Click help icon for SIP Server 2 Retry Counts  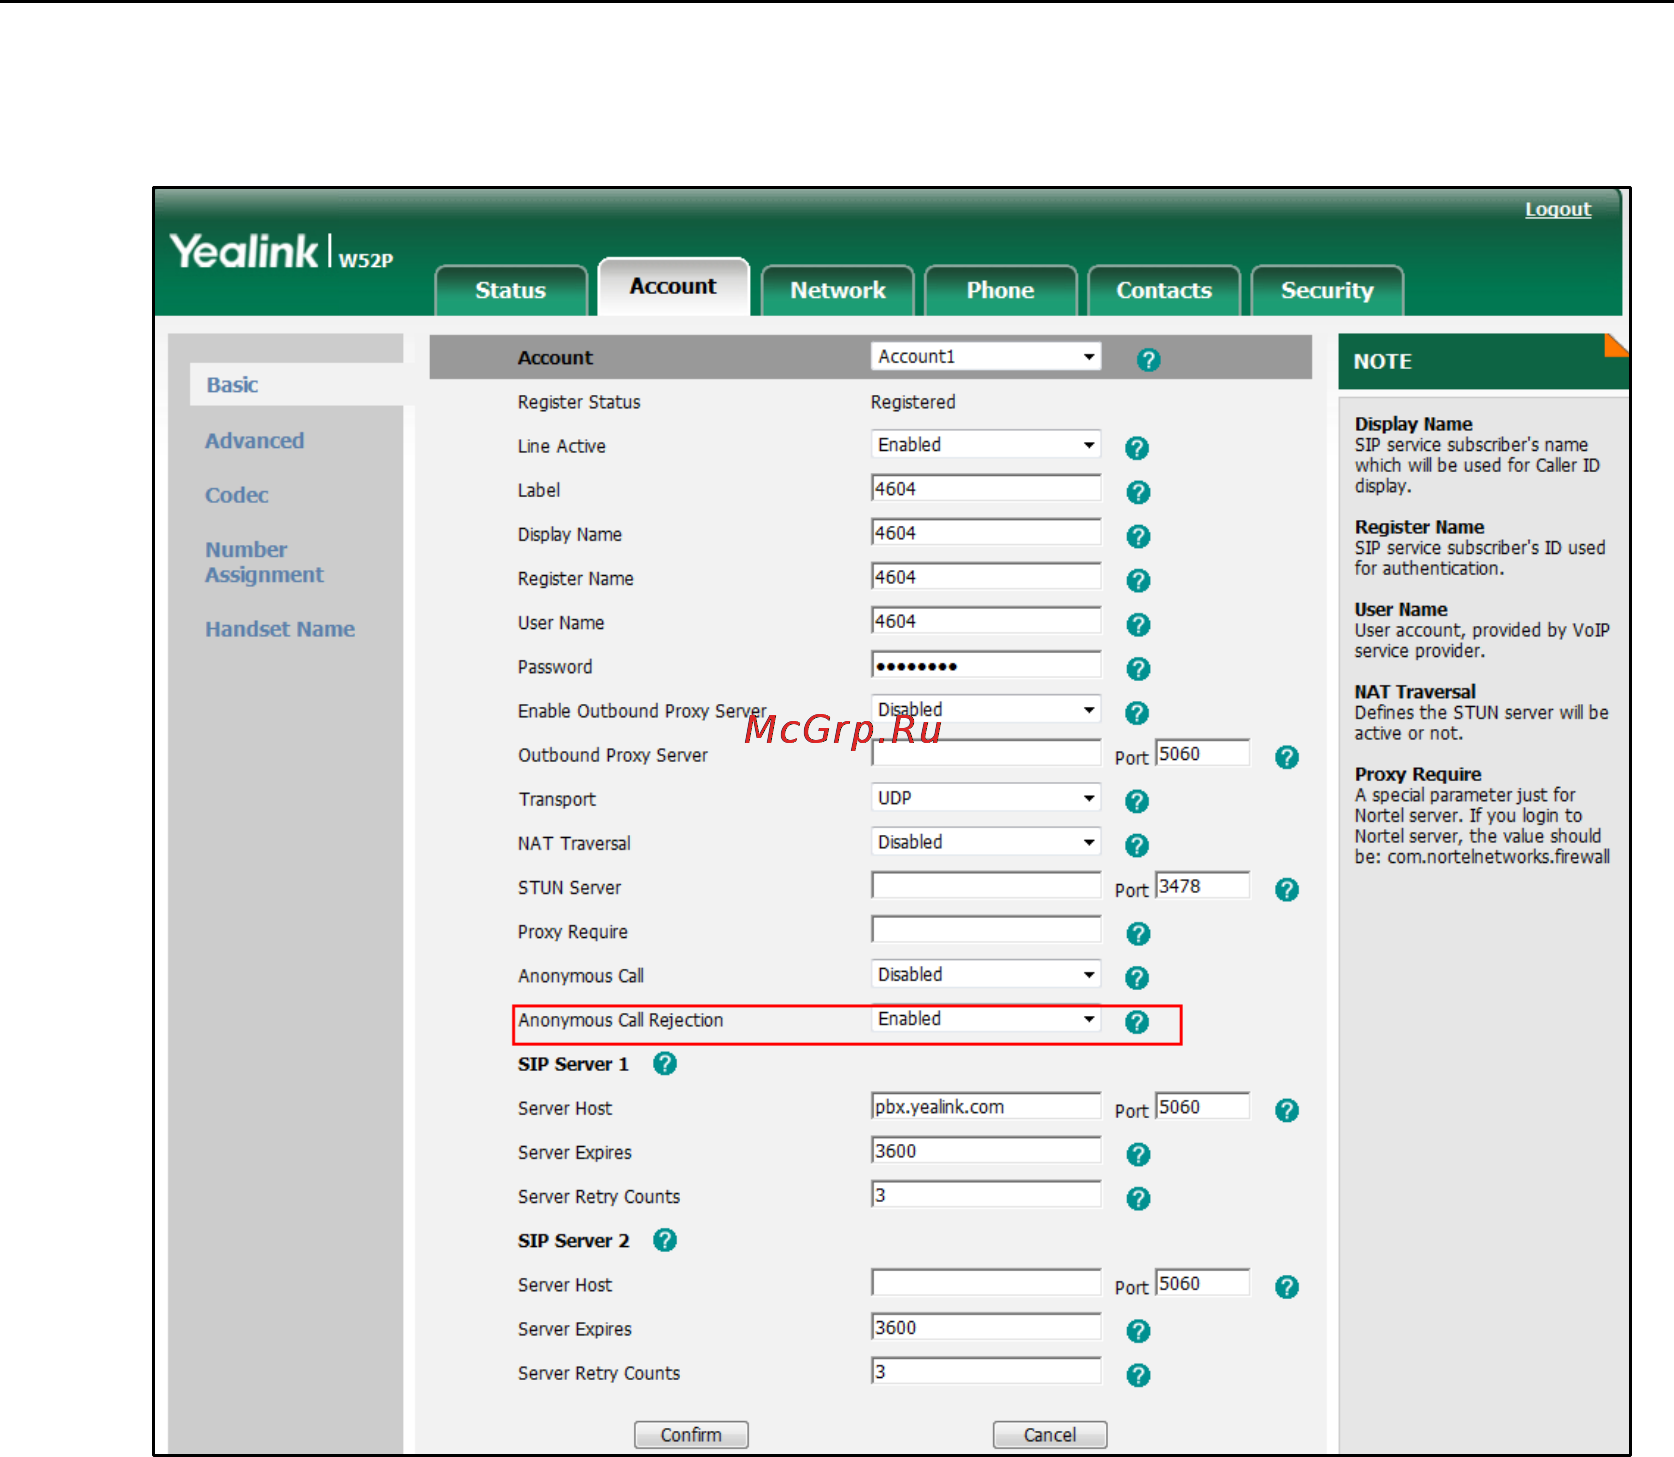1138,1375
